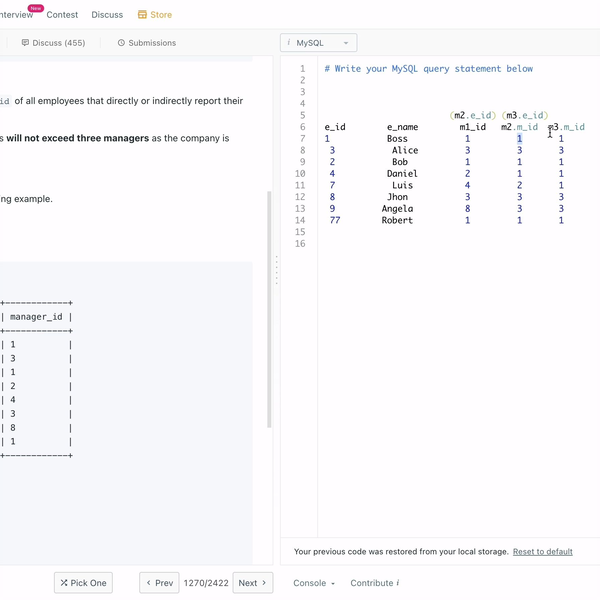Viewport: 600px width, 600px height.
Task: Click editor line 15 to place cursor
Action: coord(450,232)
